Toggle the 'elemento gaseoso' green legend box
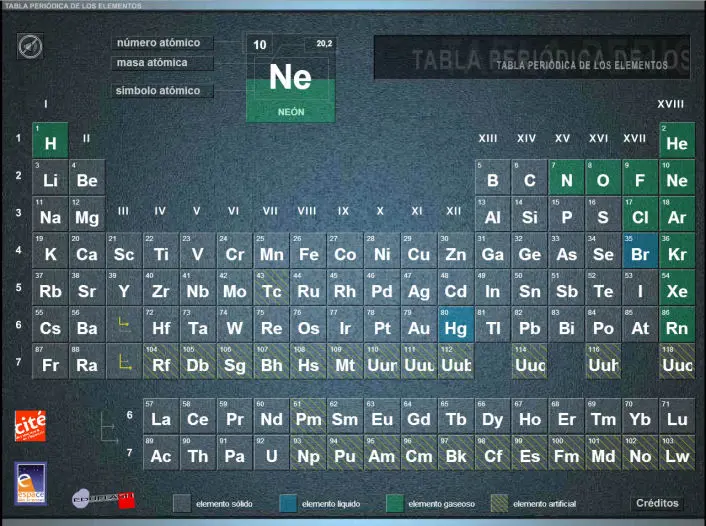706x526 pixels. pyautogui.click(x=395, y=503)
